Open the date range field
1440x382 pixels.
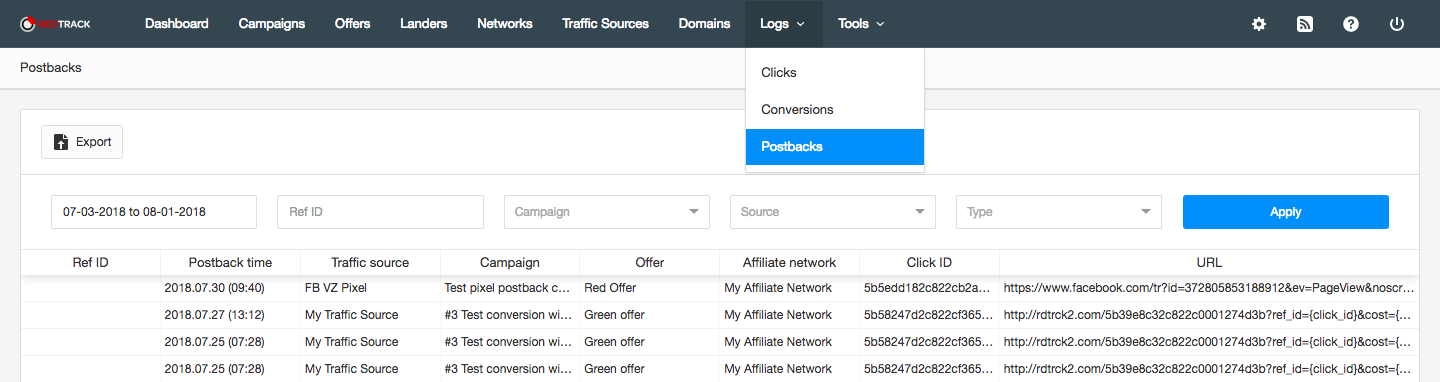point(154,212)
